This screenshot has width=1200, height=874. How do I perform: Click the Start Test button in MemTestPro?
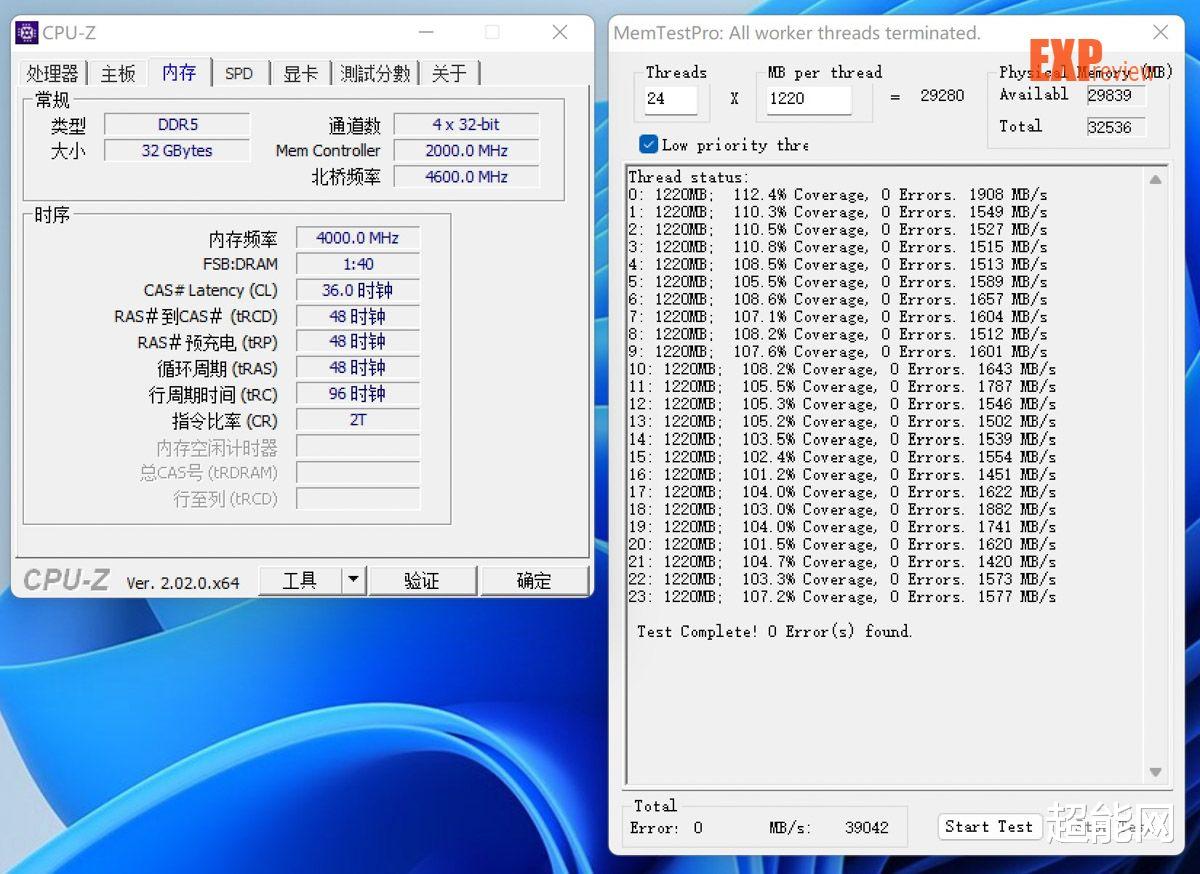(989, 827)
